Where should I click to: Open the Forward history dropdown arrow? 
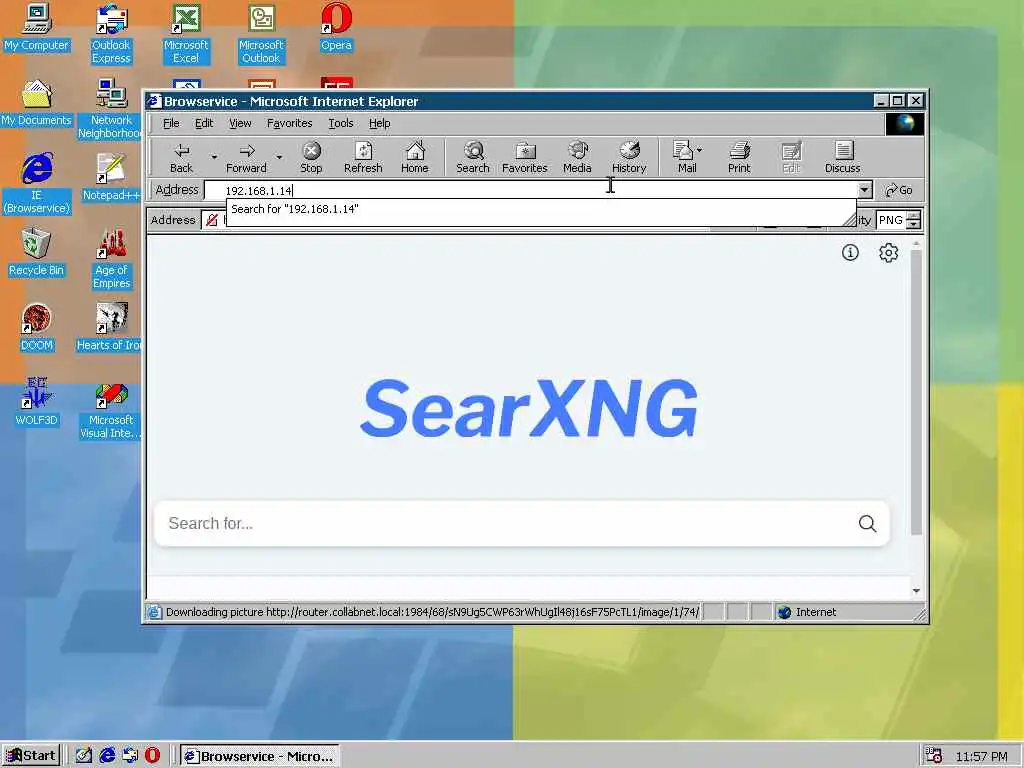[279, 157]
